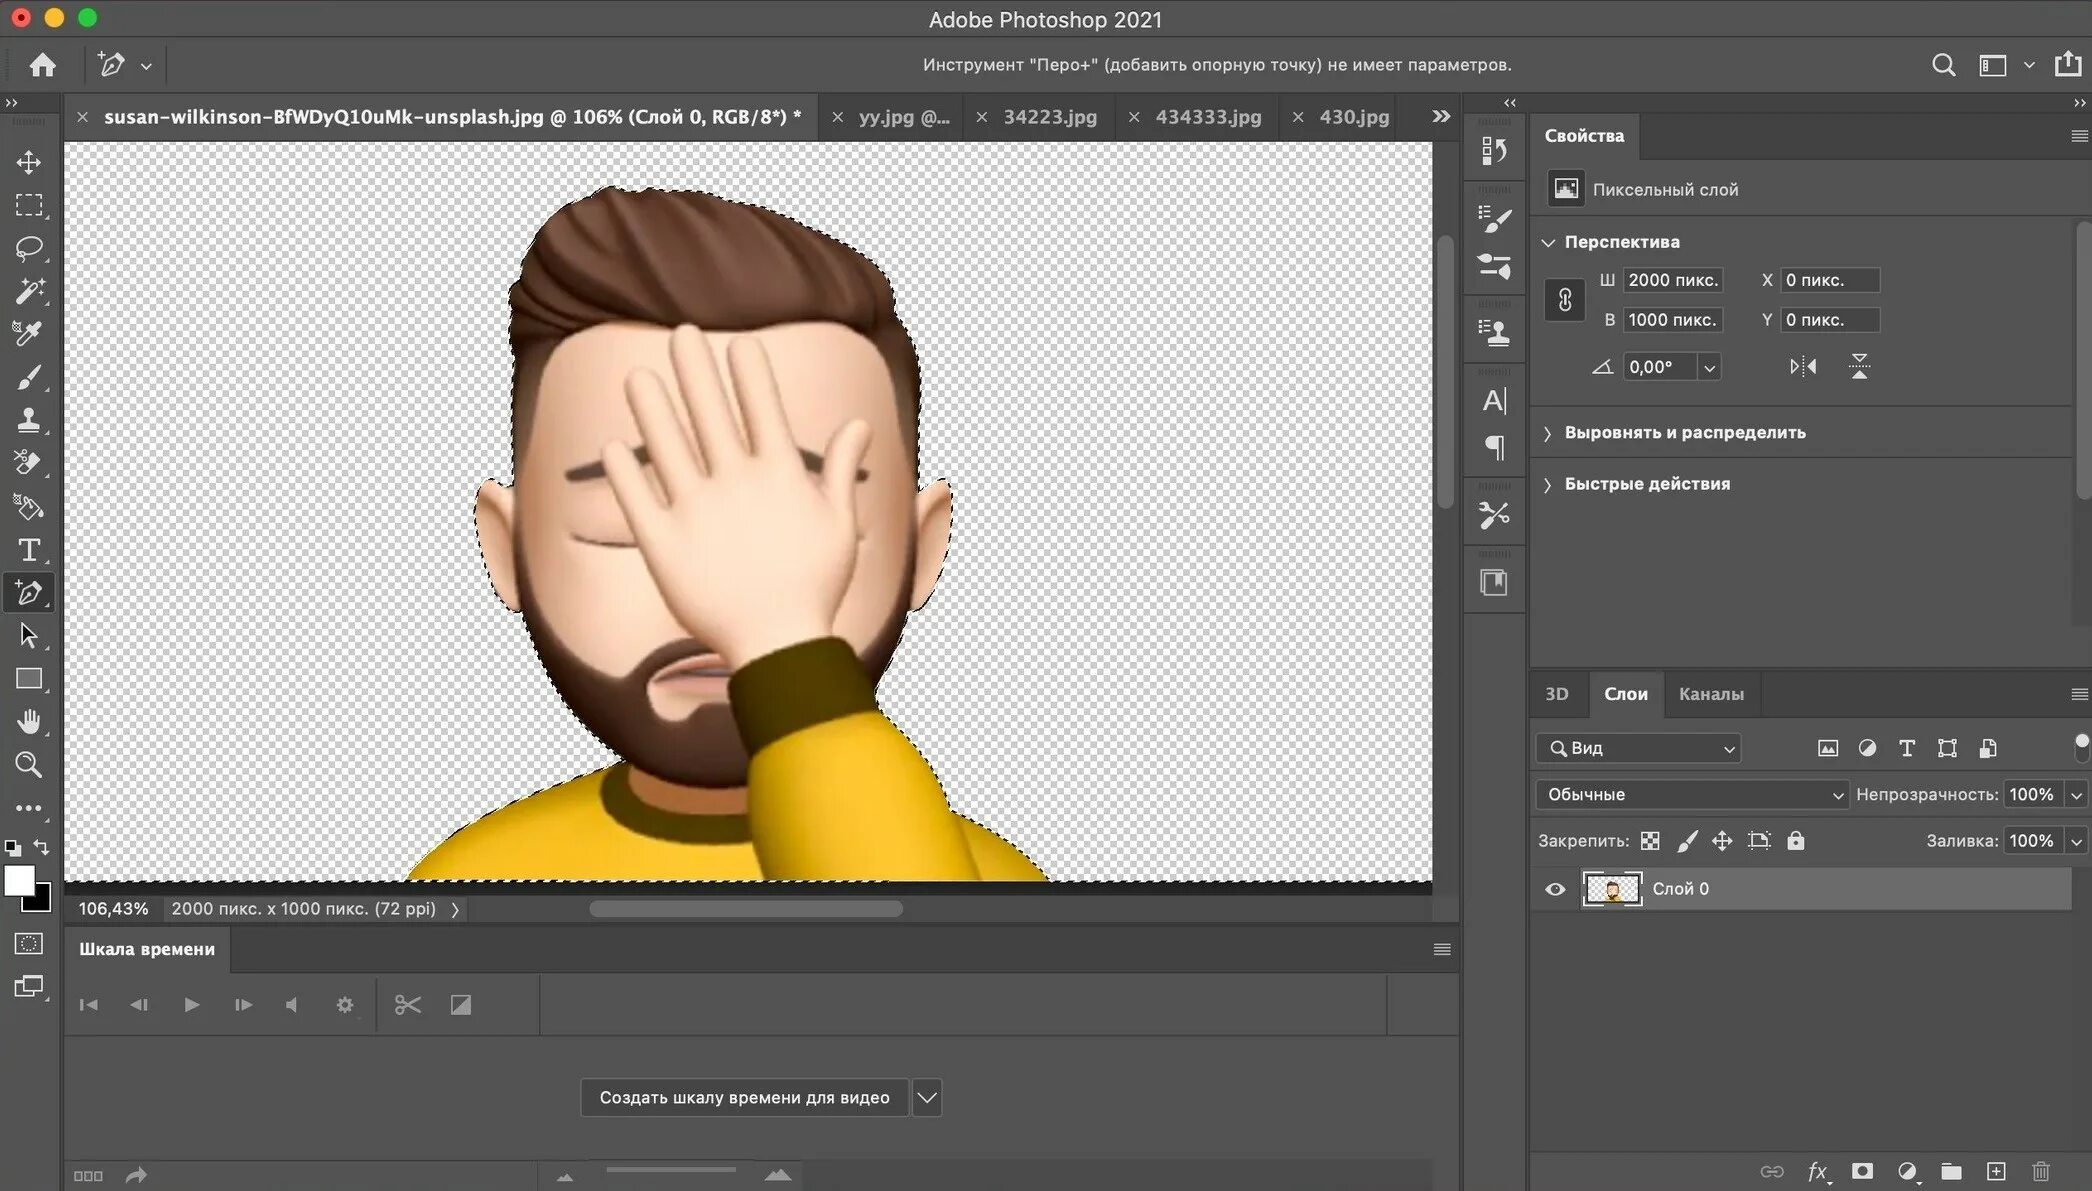Screen dimensions: 2092x1191
Task: Click Создать шкалу времени для видео
Action: (x=744, y=1098)
